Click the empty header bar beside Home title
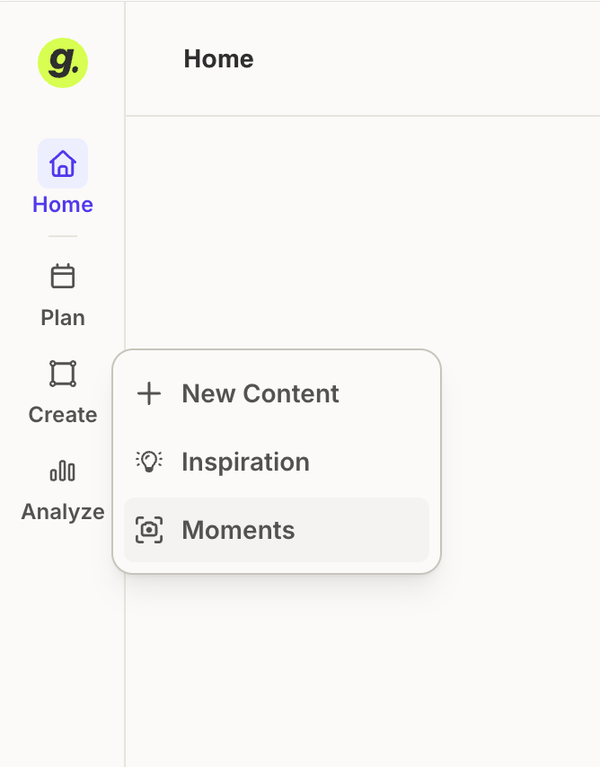 point(425,59)
